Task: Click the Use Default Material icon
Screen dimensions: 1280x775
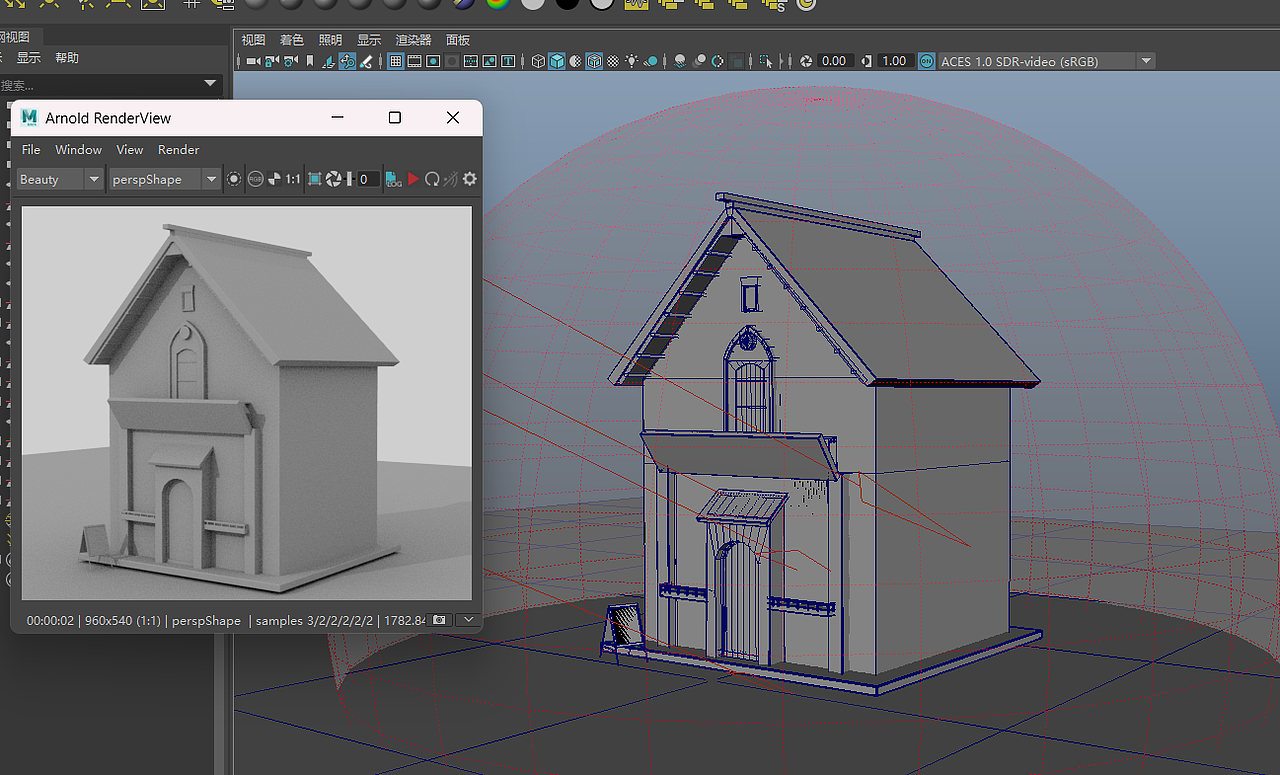Action: click(576, 61)
